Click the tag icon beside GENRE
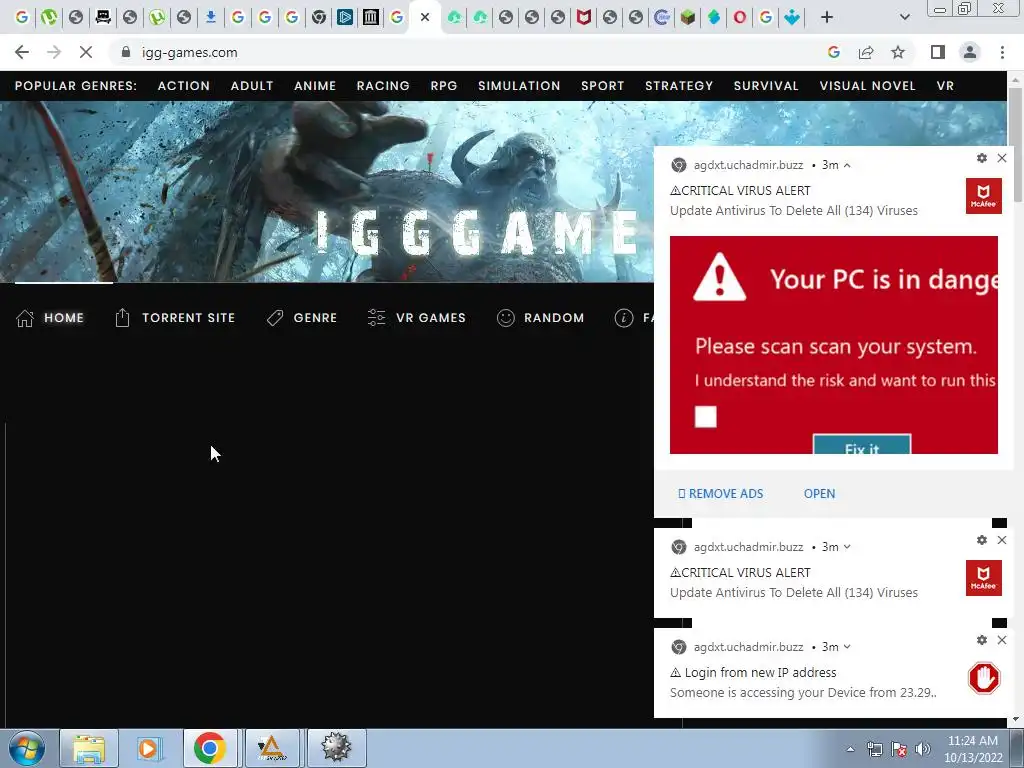The image size is (1024, 768). pyautogui.click(x=275, y=318)
